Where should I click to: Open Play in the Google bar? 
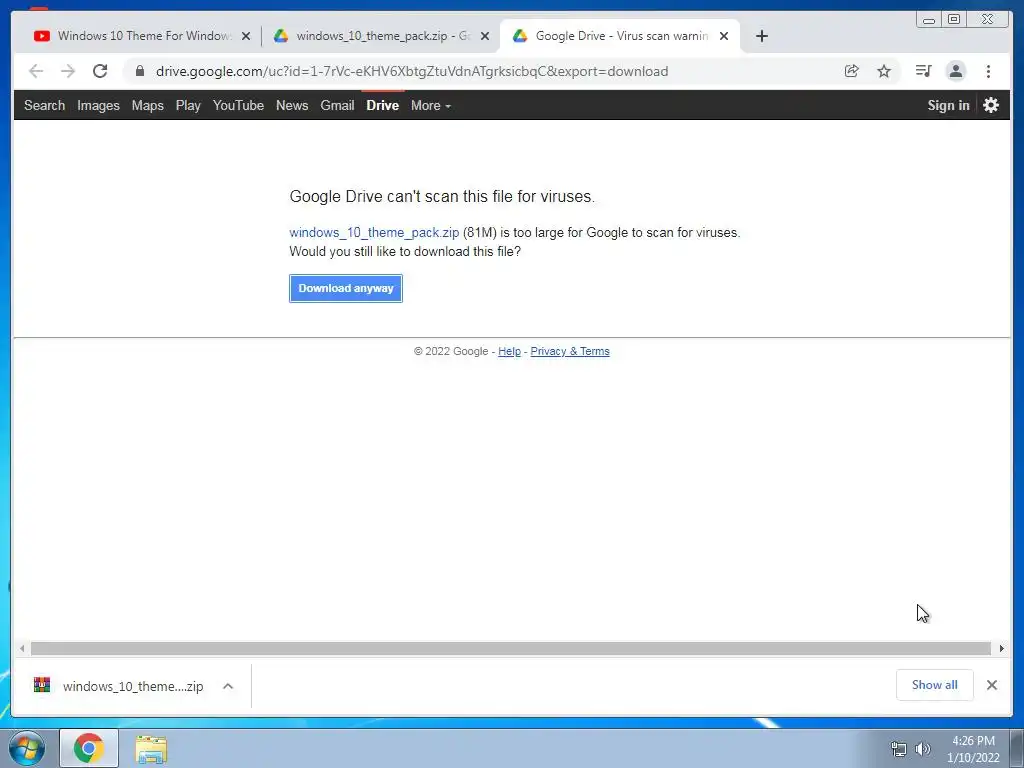click(x=187, y=105)
